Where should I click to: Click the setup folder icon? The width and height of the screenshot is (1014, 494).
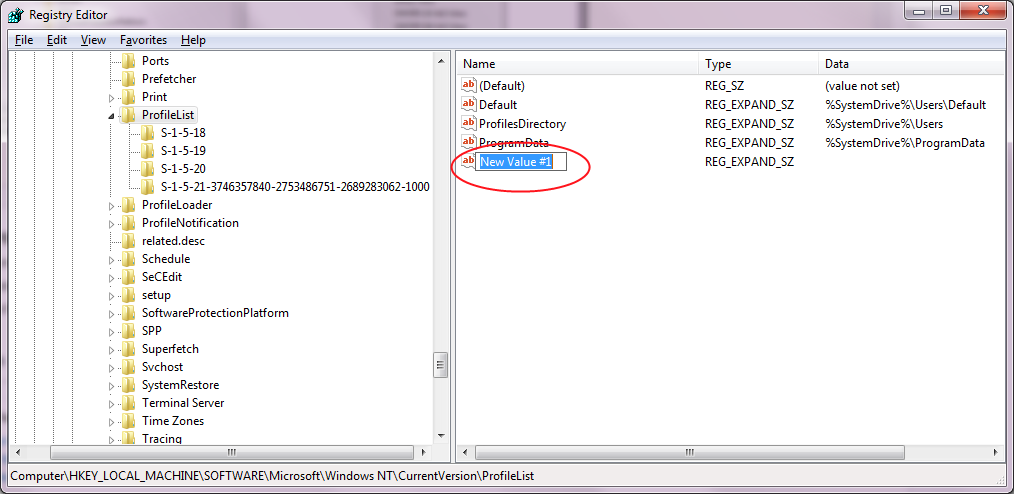point(128,295)
